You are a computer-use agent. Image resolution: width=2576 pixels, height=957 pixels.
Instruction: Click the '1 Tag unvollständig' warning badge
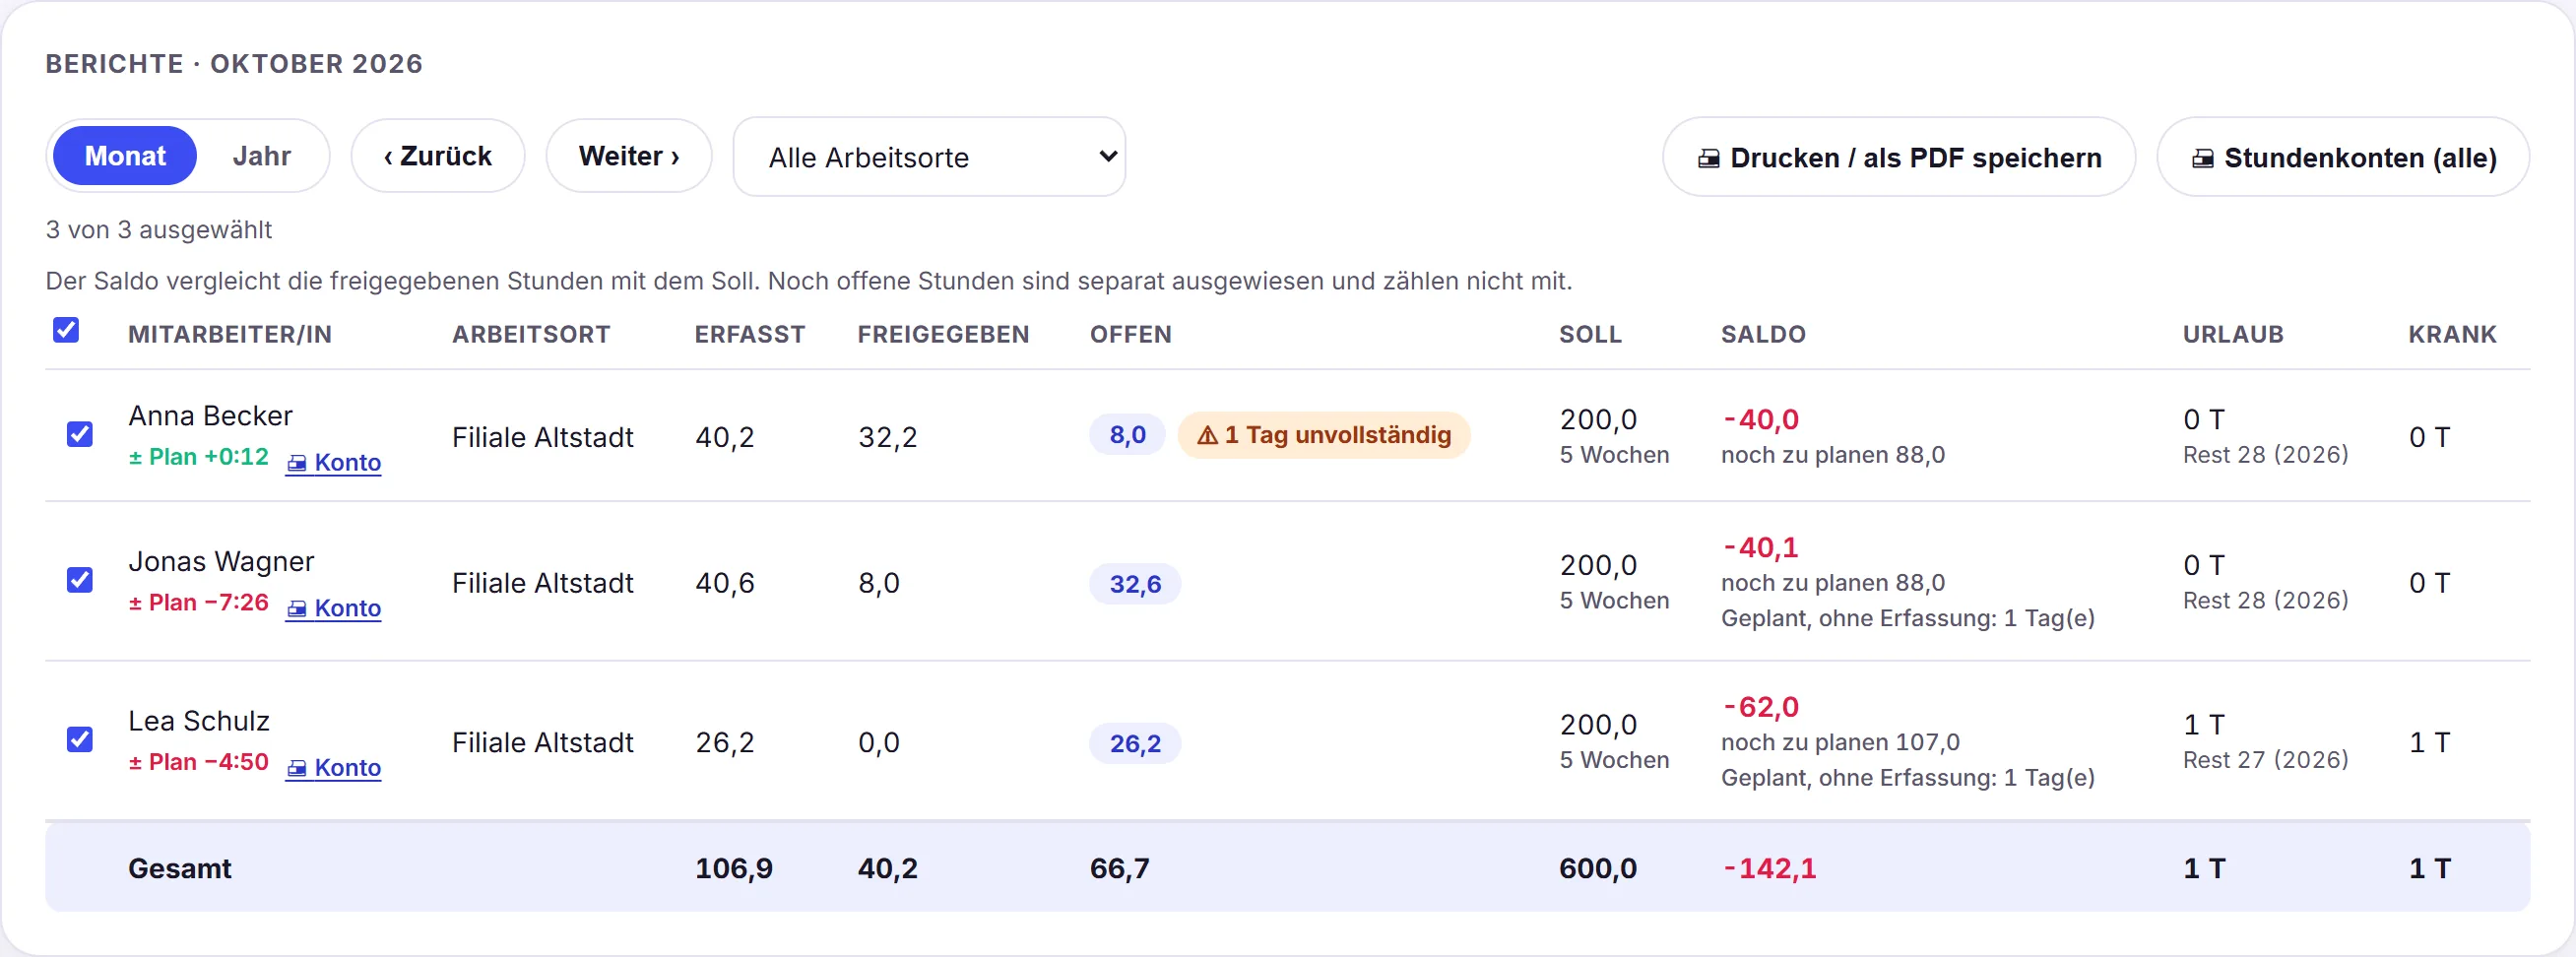tap(1324, 435)
